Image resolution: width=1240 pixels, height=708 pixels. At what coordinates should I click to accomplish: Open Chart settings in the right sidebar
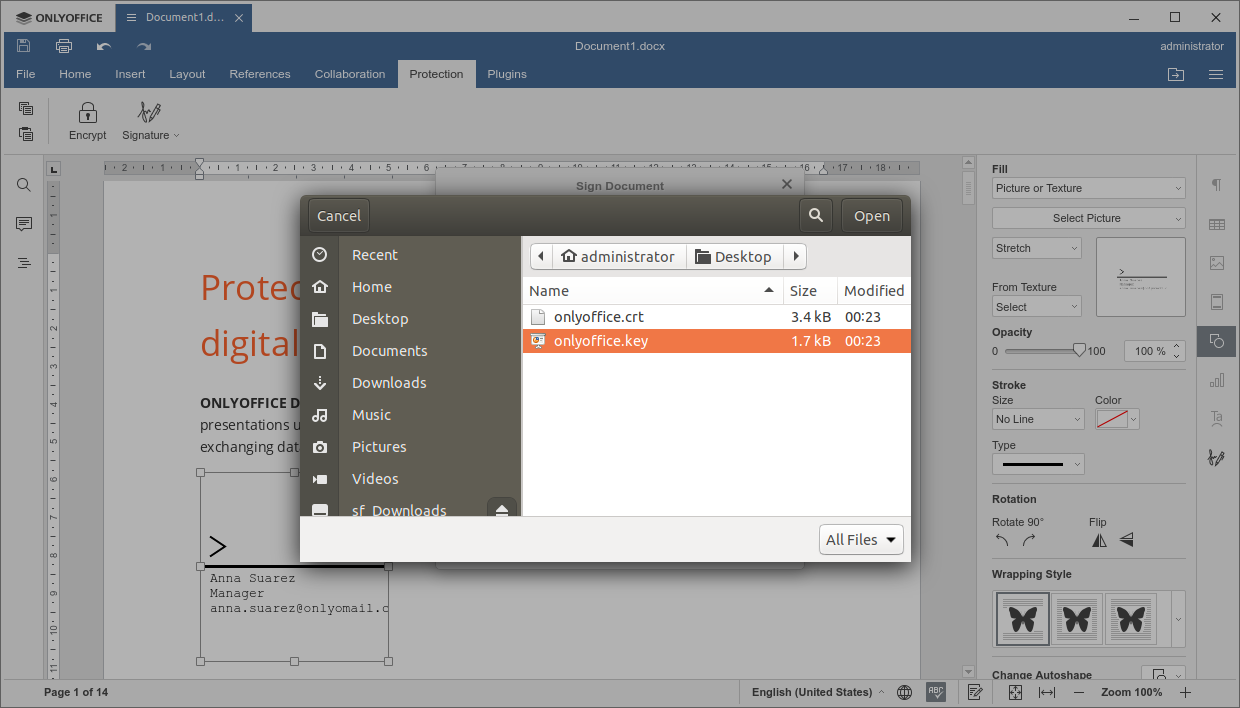pos(1216,380)
